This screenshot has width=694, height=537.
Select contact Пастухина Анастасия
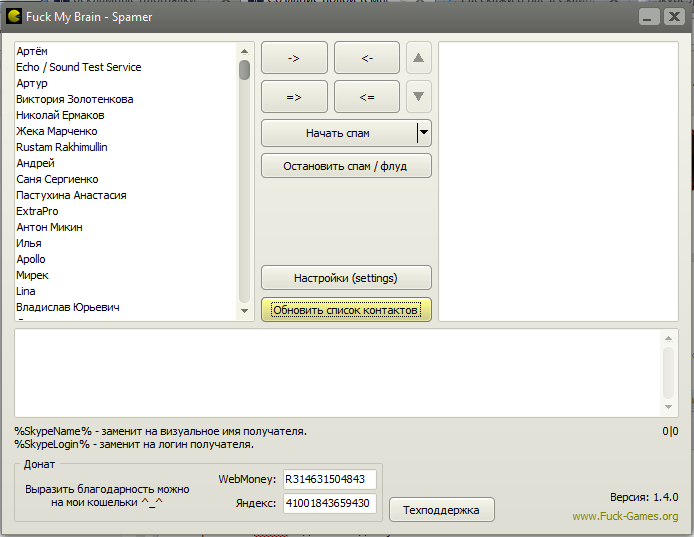click(x=71, y=195)
